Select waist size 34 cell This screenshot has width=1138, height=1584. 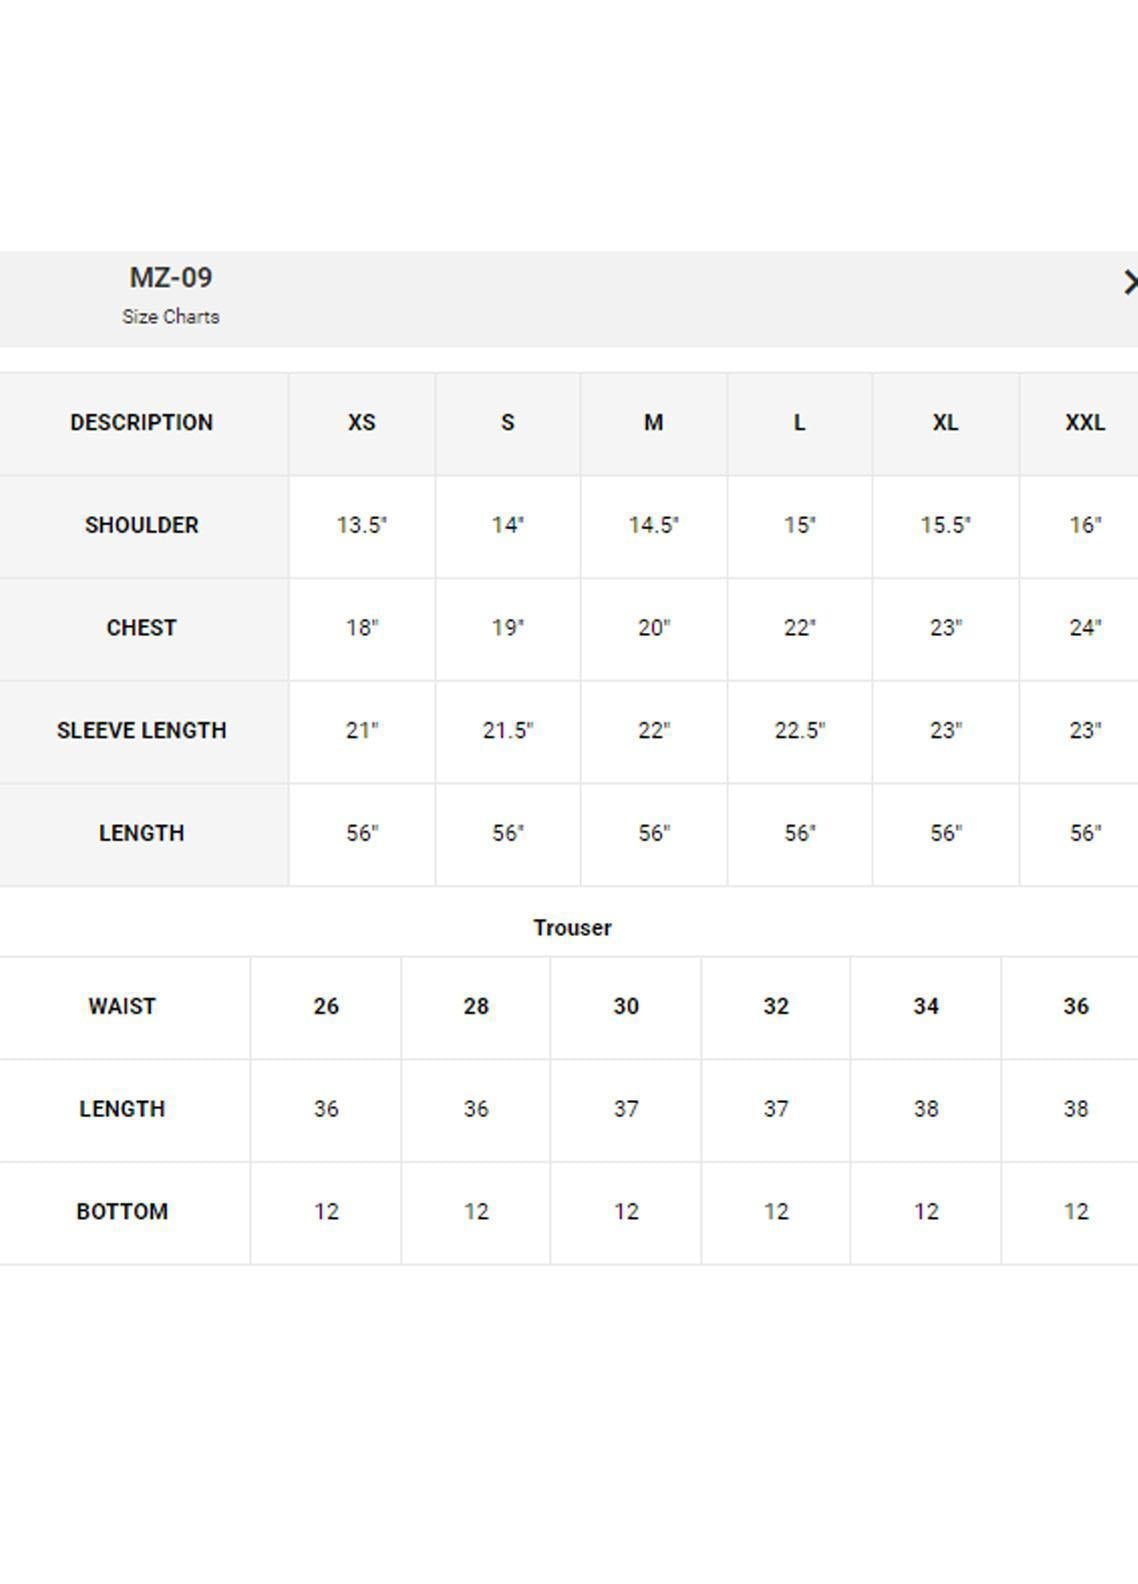[926, 1007]
